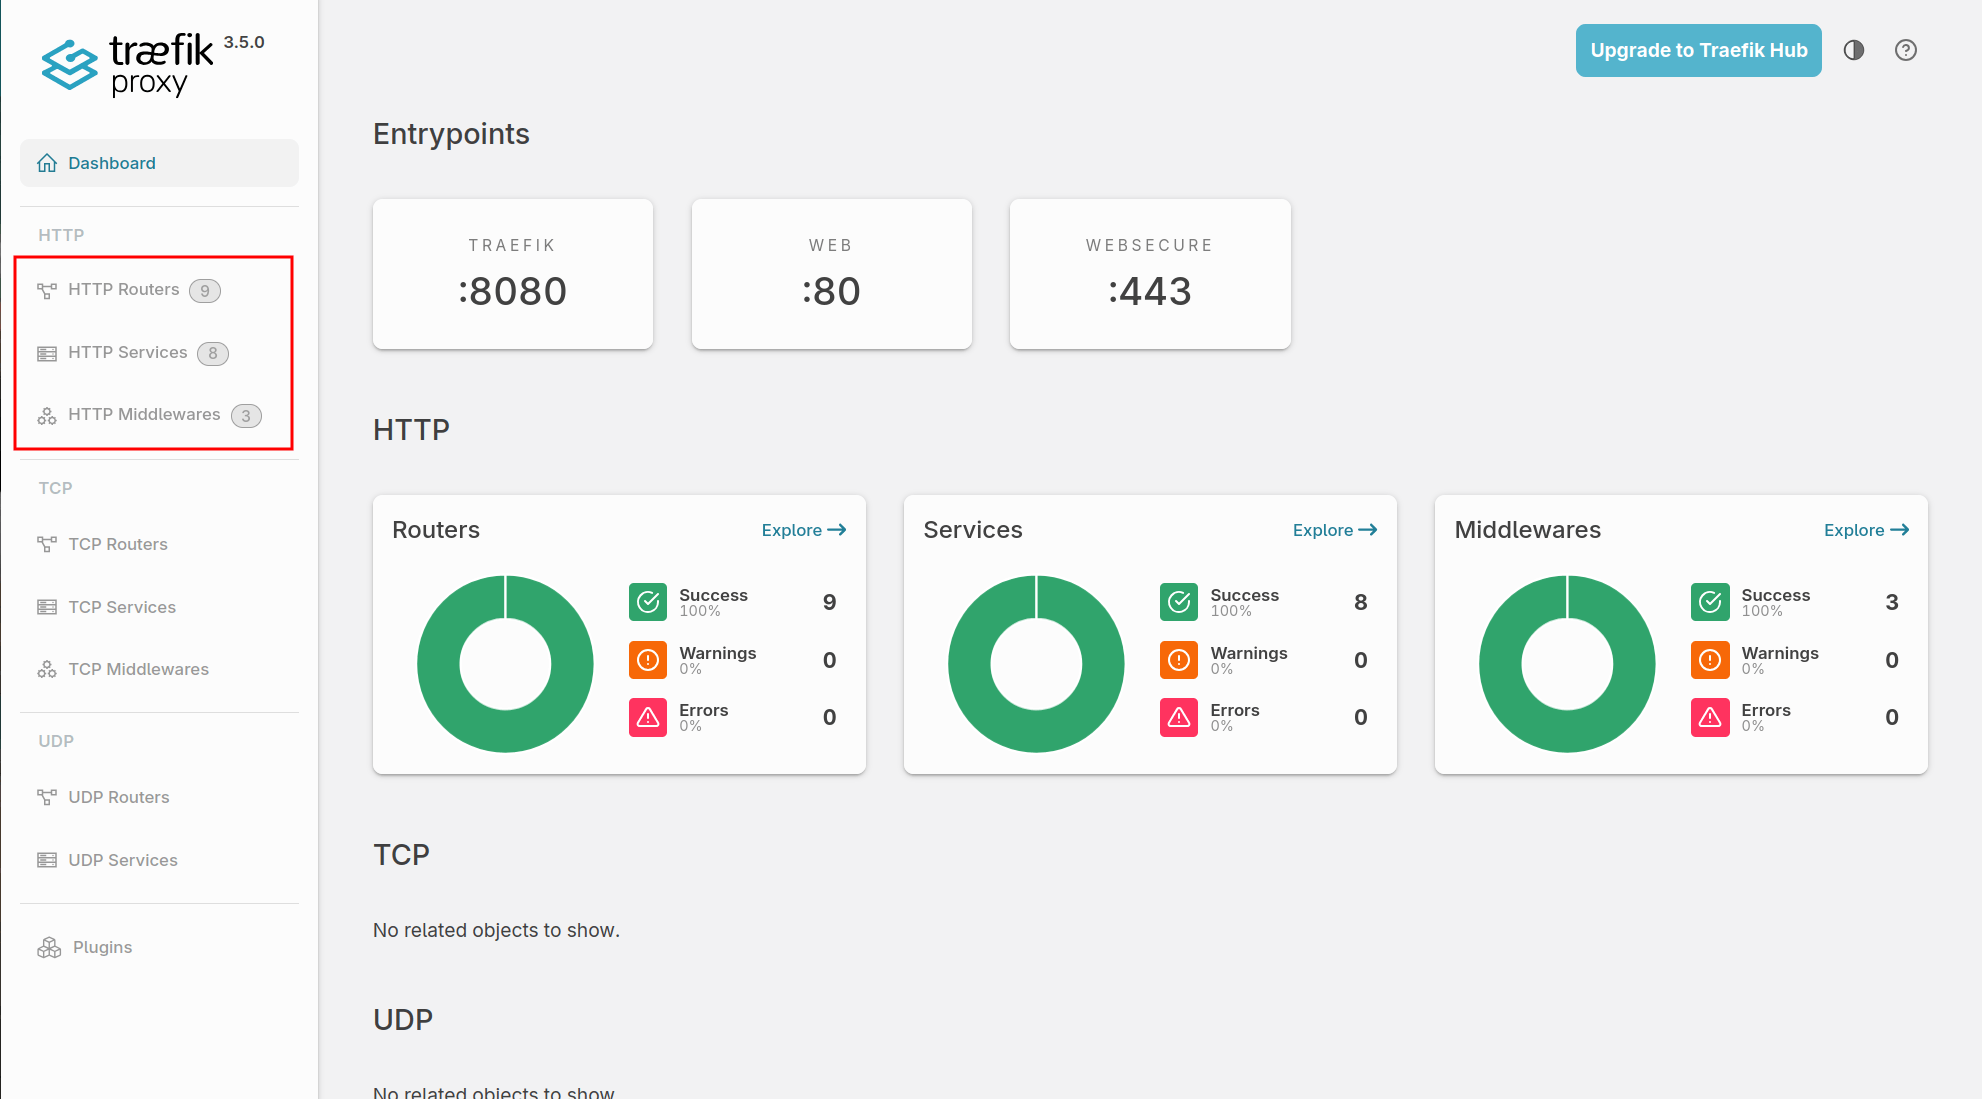1982x1099 pixels.
Task: Click the WEBSECURE :443 entrypoint card
Action: pyautogui.click(x=1149, y=274)
